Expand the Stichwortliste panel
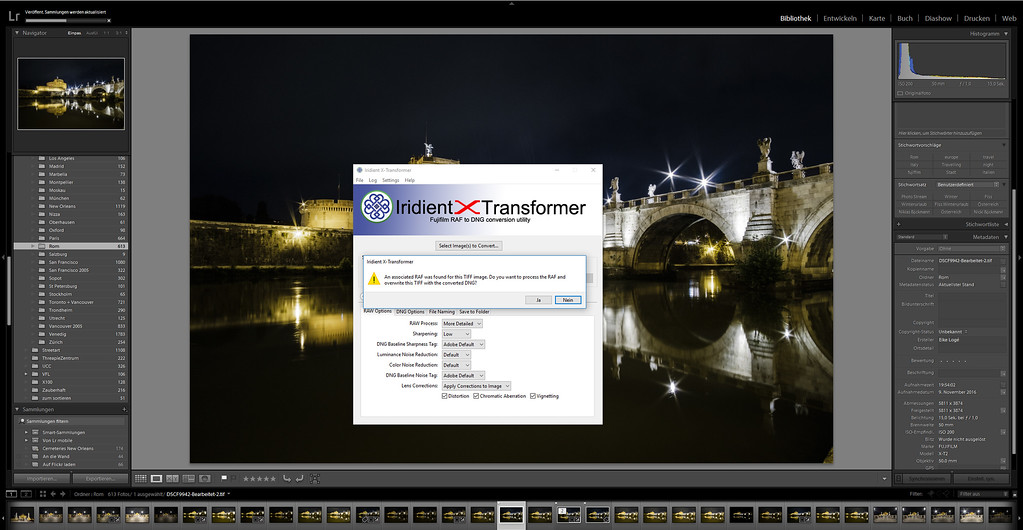Screen dimensions: 1023x530 point(1005,224)
